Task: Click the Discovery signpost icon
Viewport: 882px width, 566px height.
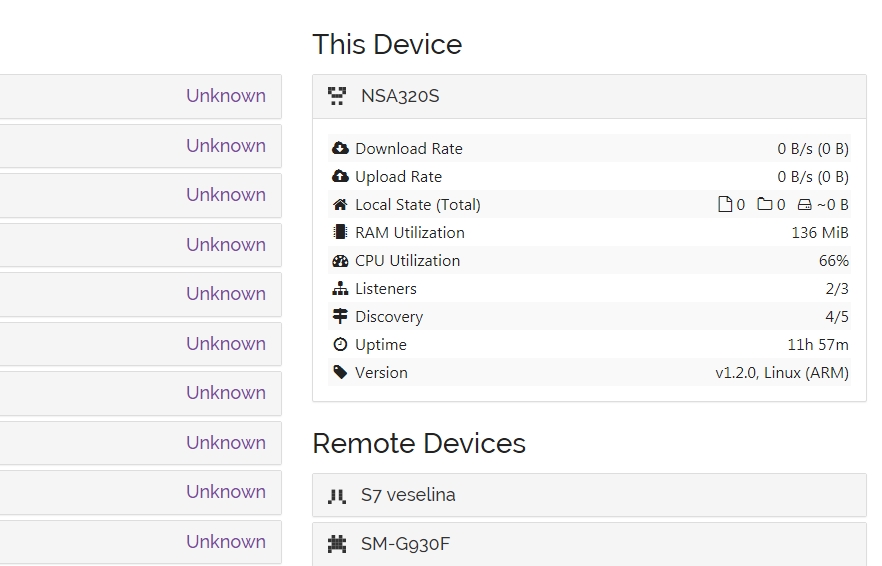Action: tap(340, 316)
